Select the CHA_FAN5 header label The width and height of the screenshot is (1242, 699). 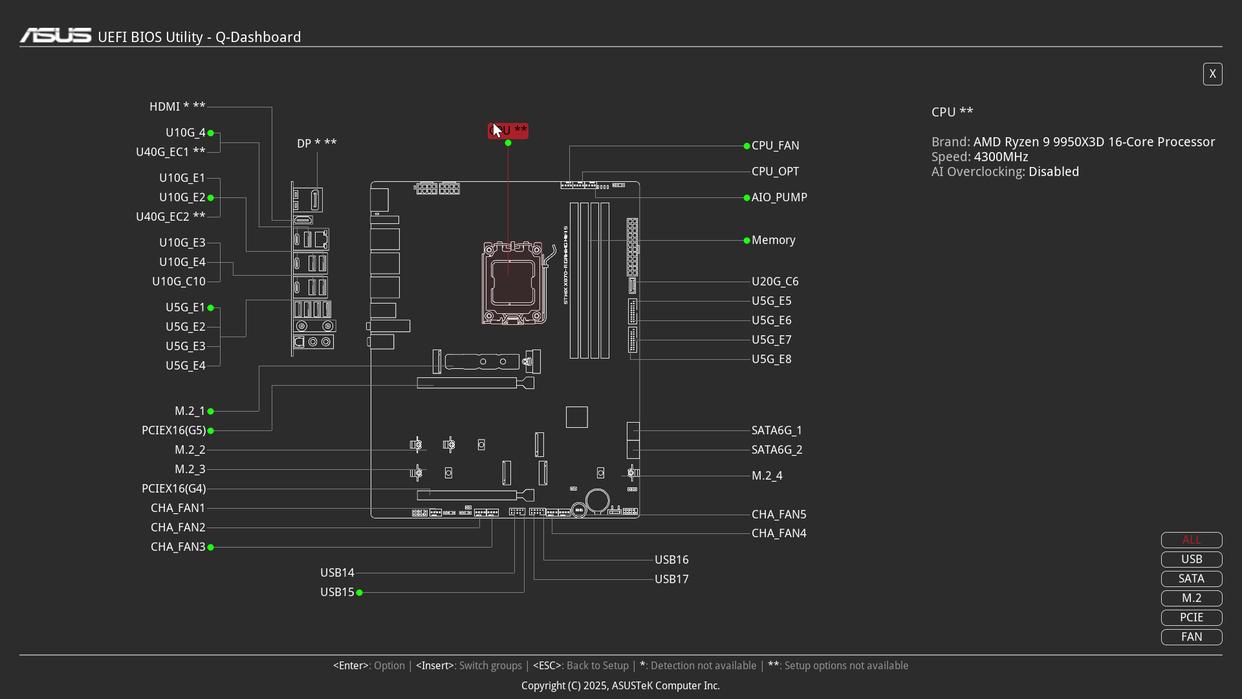tap(779, 515)
